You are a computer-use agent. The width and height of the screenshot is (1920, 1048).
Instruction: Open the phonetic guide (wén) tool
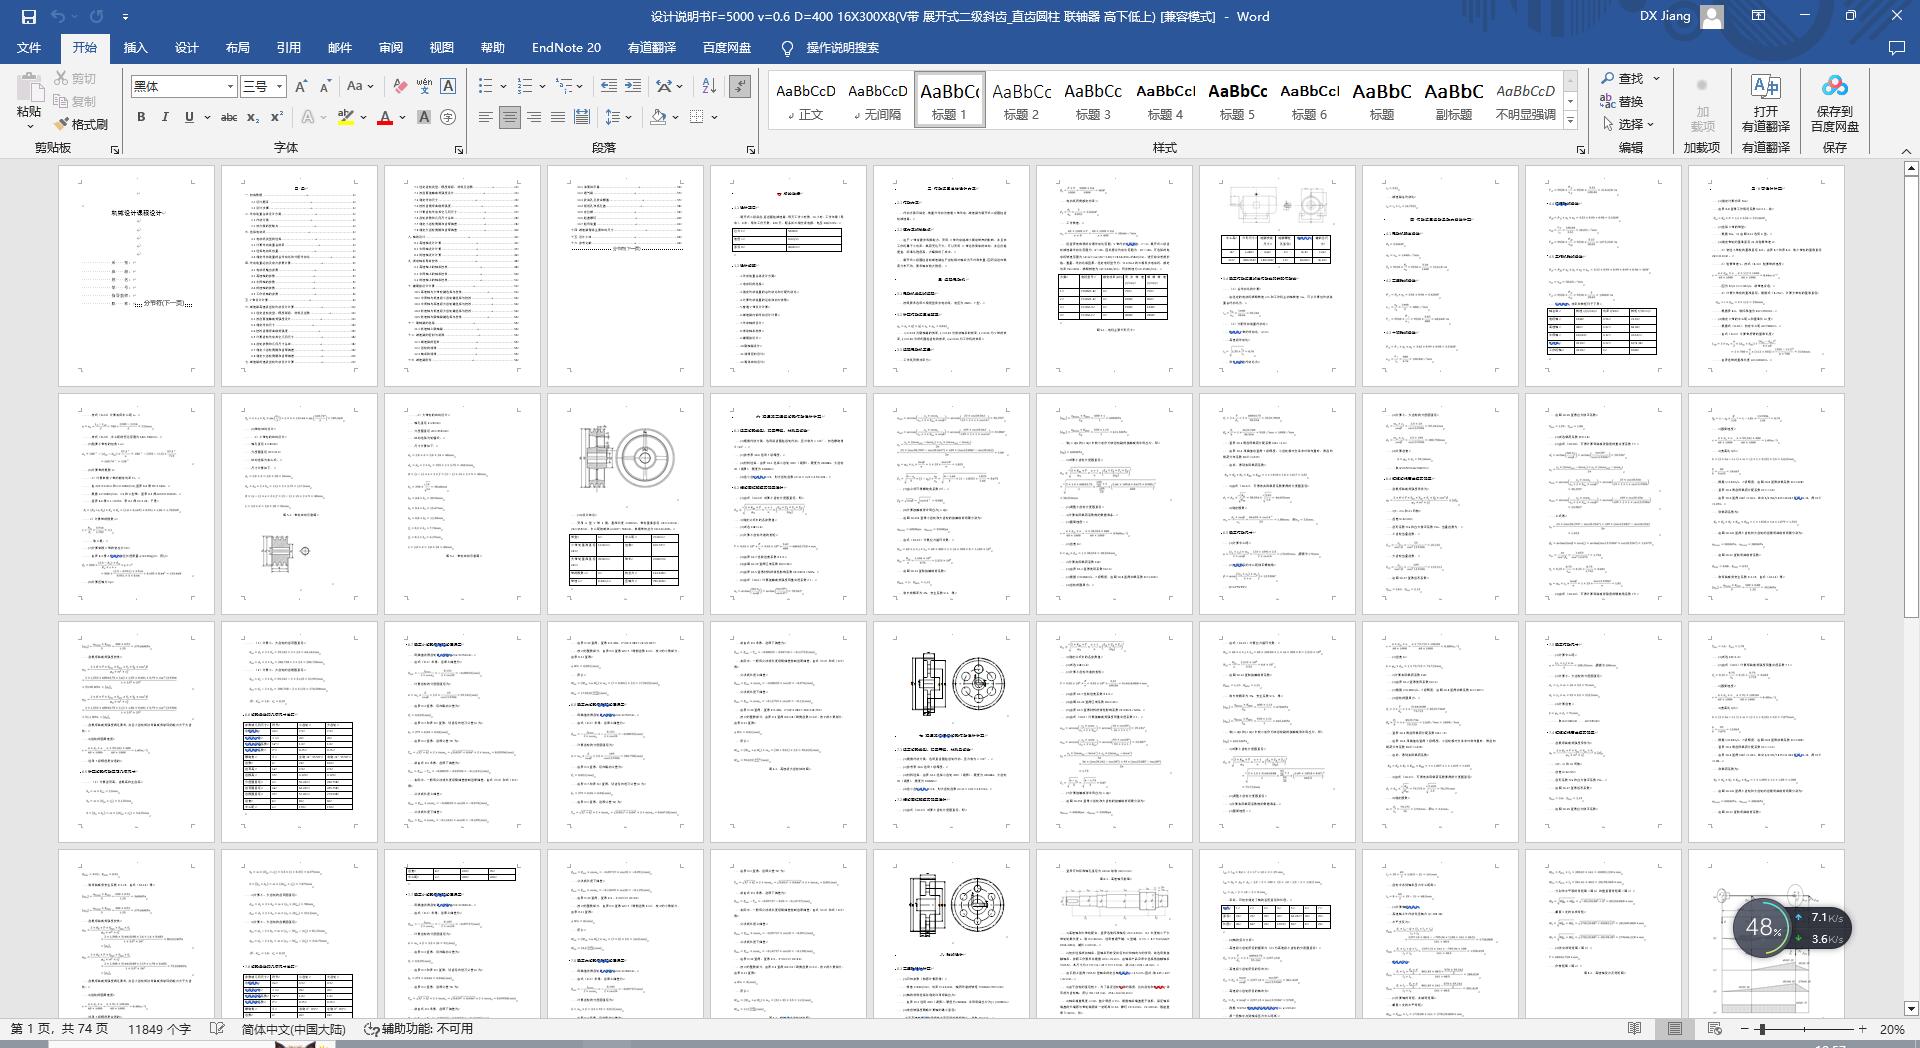tap(424, 86)
